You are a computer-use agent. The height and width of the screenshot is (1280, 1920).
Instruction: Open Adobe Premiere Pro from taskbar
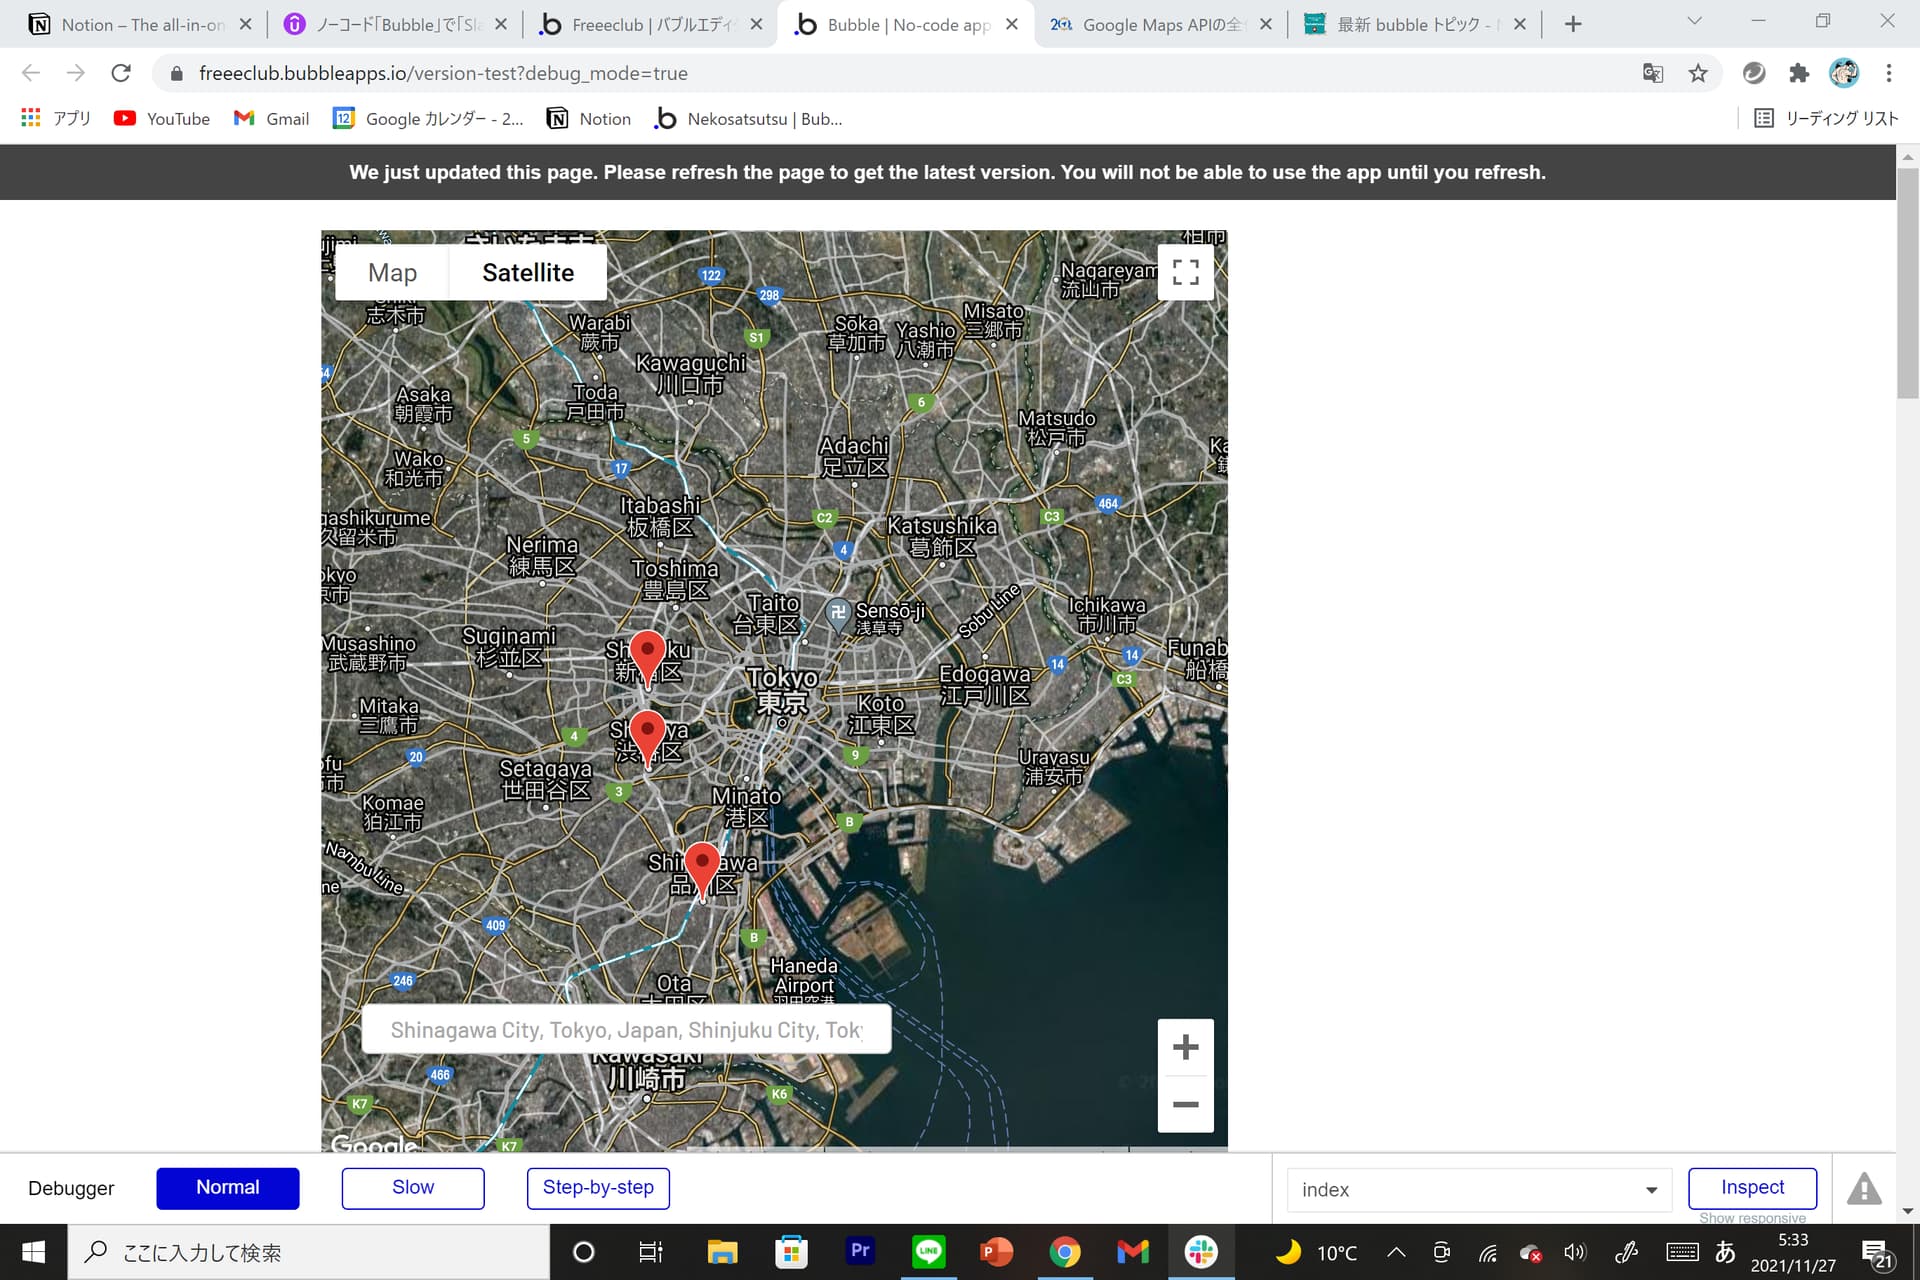click(x=860, y=1252)
